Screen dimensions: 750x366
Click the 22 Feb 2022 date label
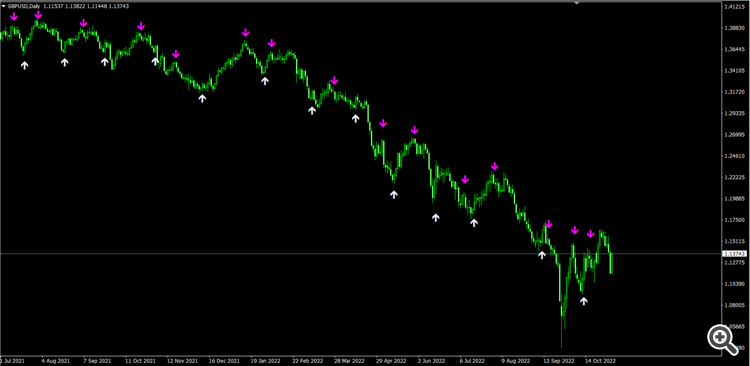(308, 361)
